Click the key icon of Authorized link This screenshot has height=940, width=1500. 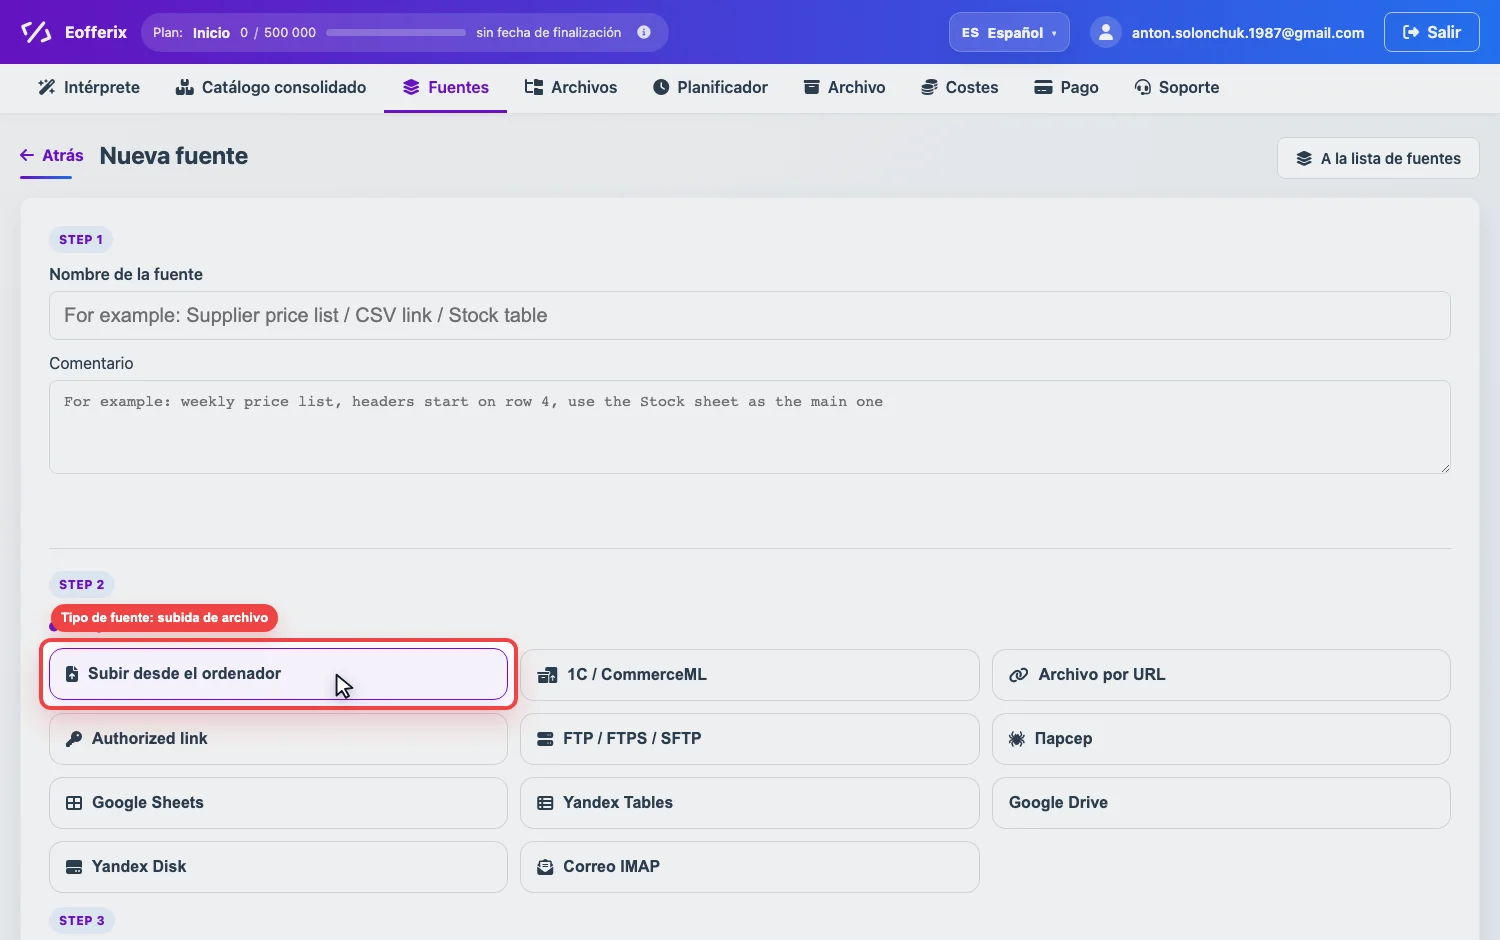coord(74,739)
